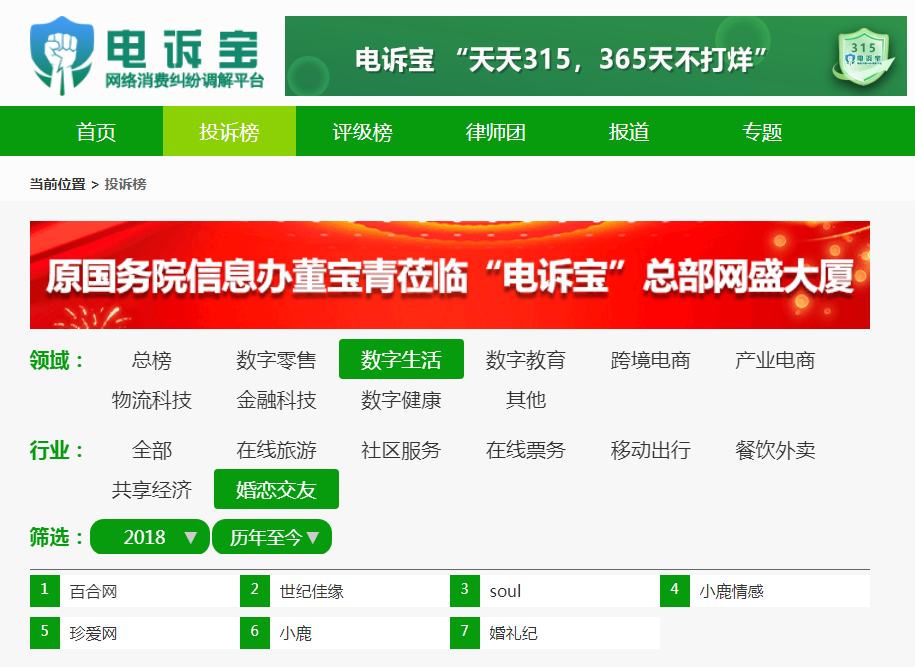The image size is (915, 667).
Task: Choose 其他 field filter
Action: click(526, 400)
